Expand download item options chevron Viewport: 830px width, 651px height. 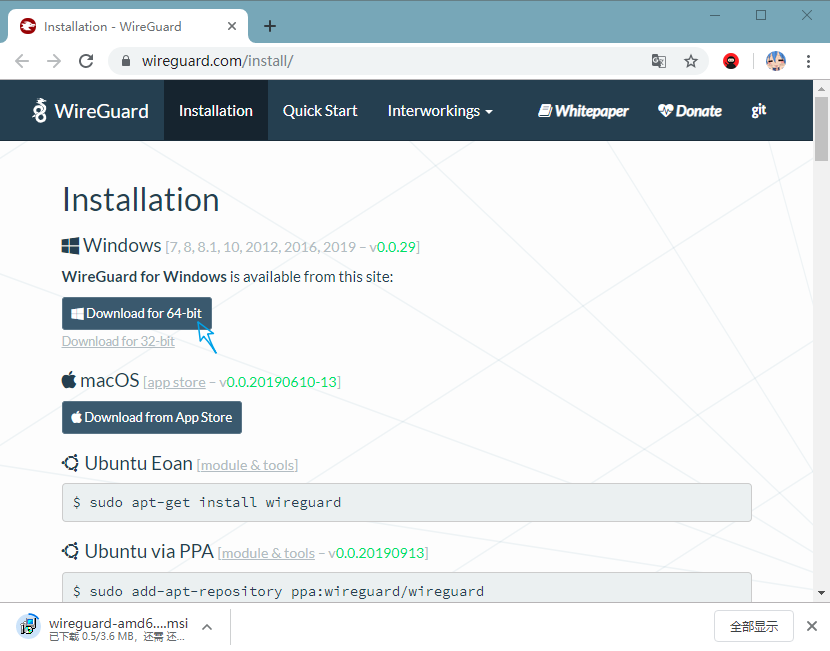pyautogui.click(x=207, y=627)
